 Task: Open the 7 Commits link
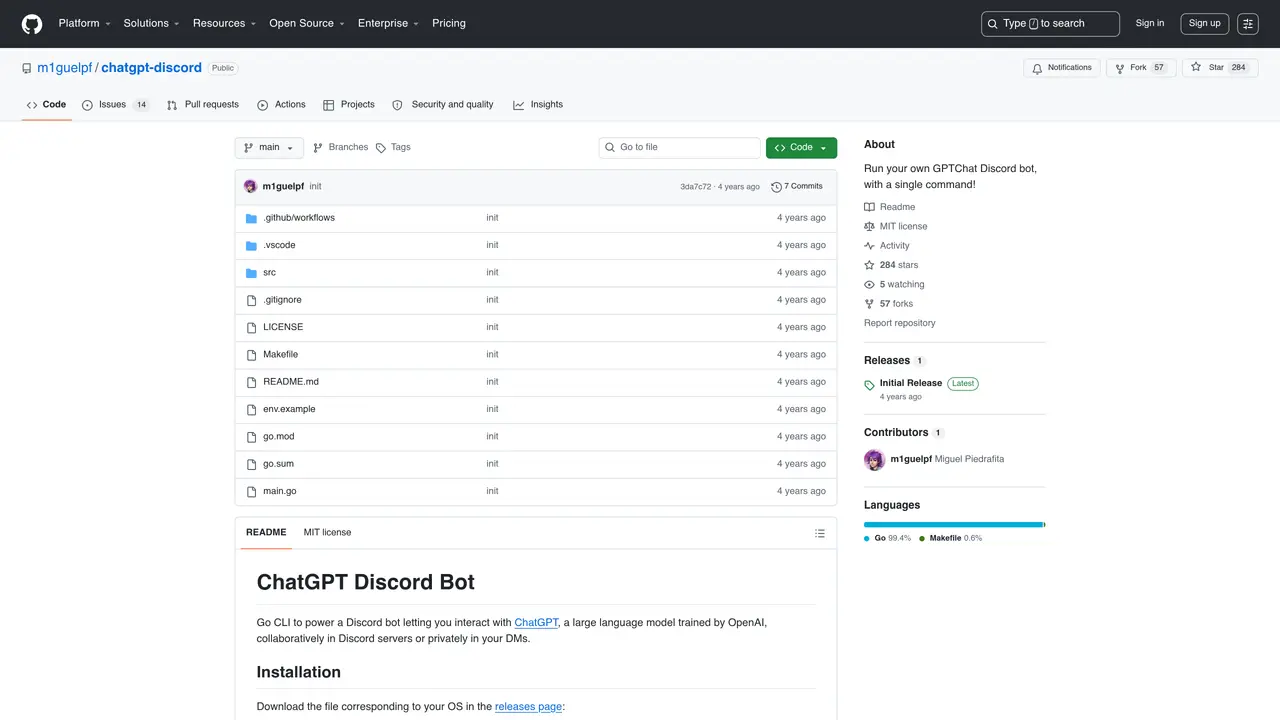point(797,187)
